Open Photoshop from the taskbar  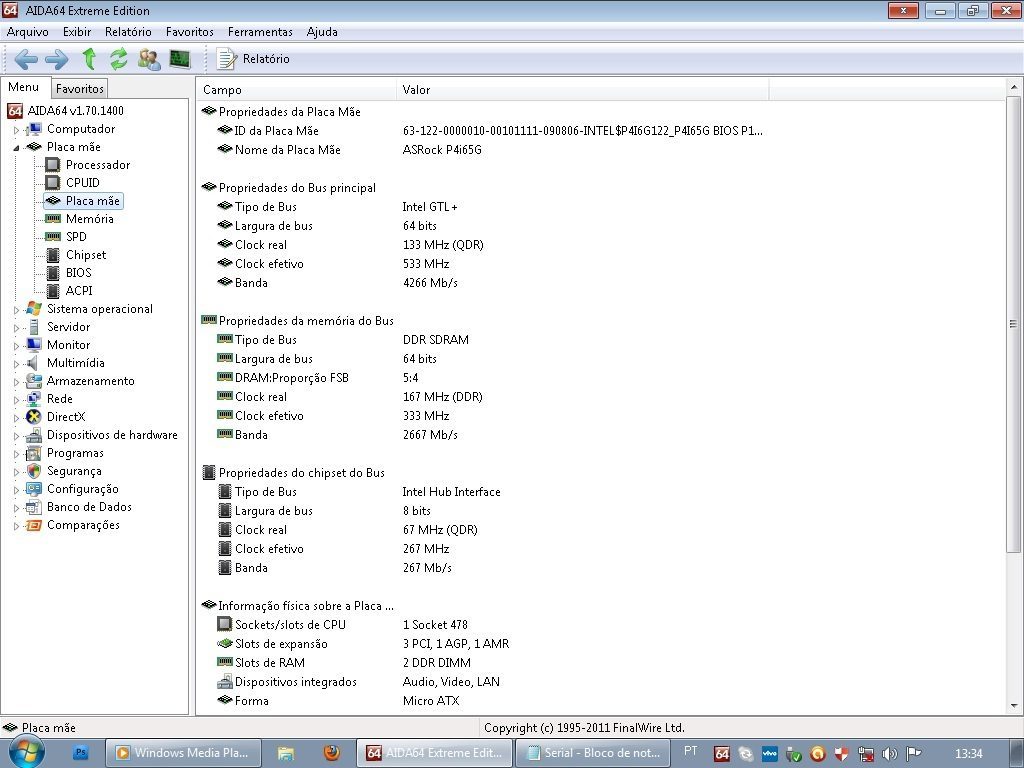(80, 752)
